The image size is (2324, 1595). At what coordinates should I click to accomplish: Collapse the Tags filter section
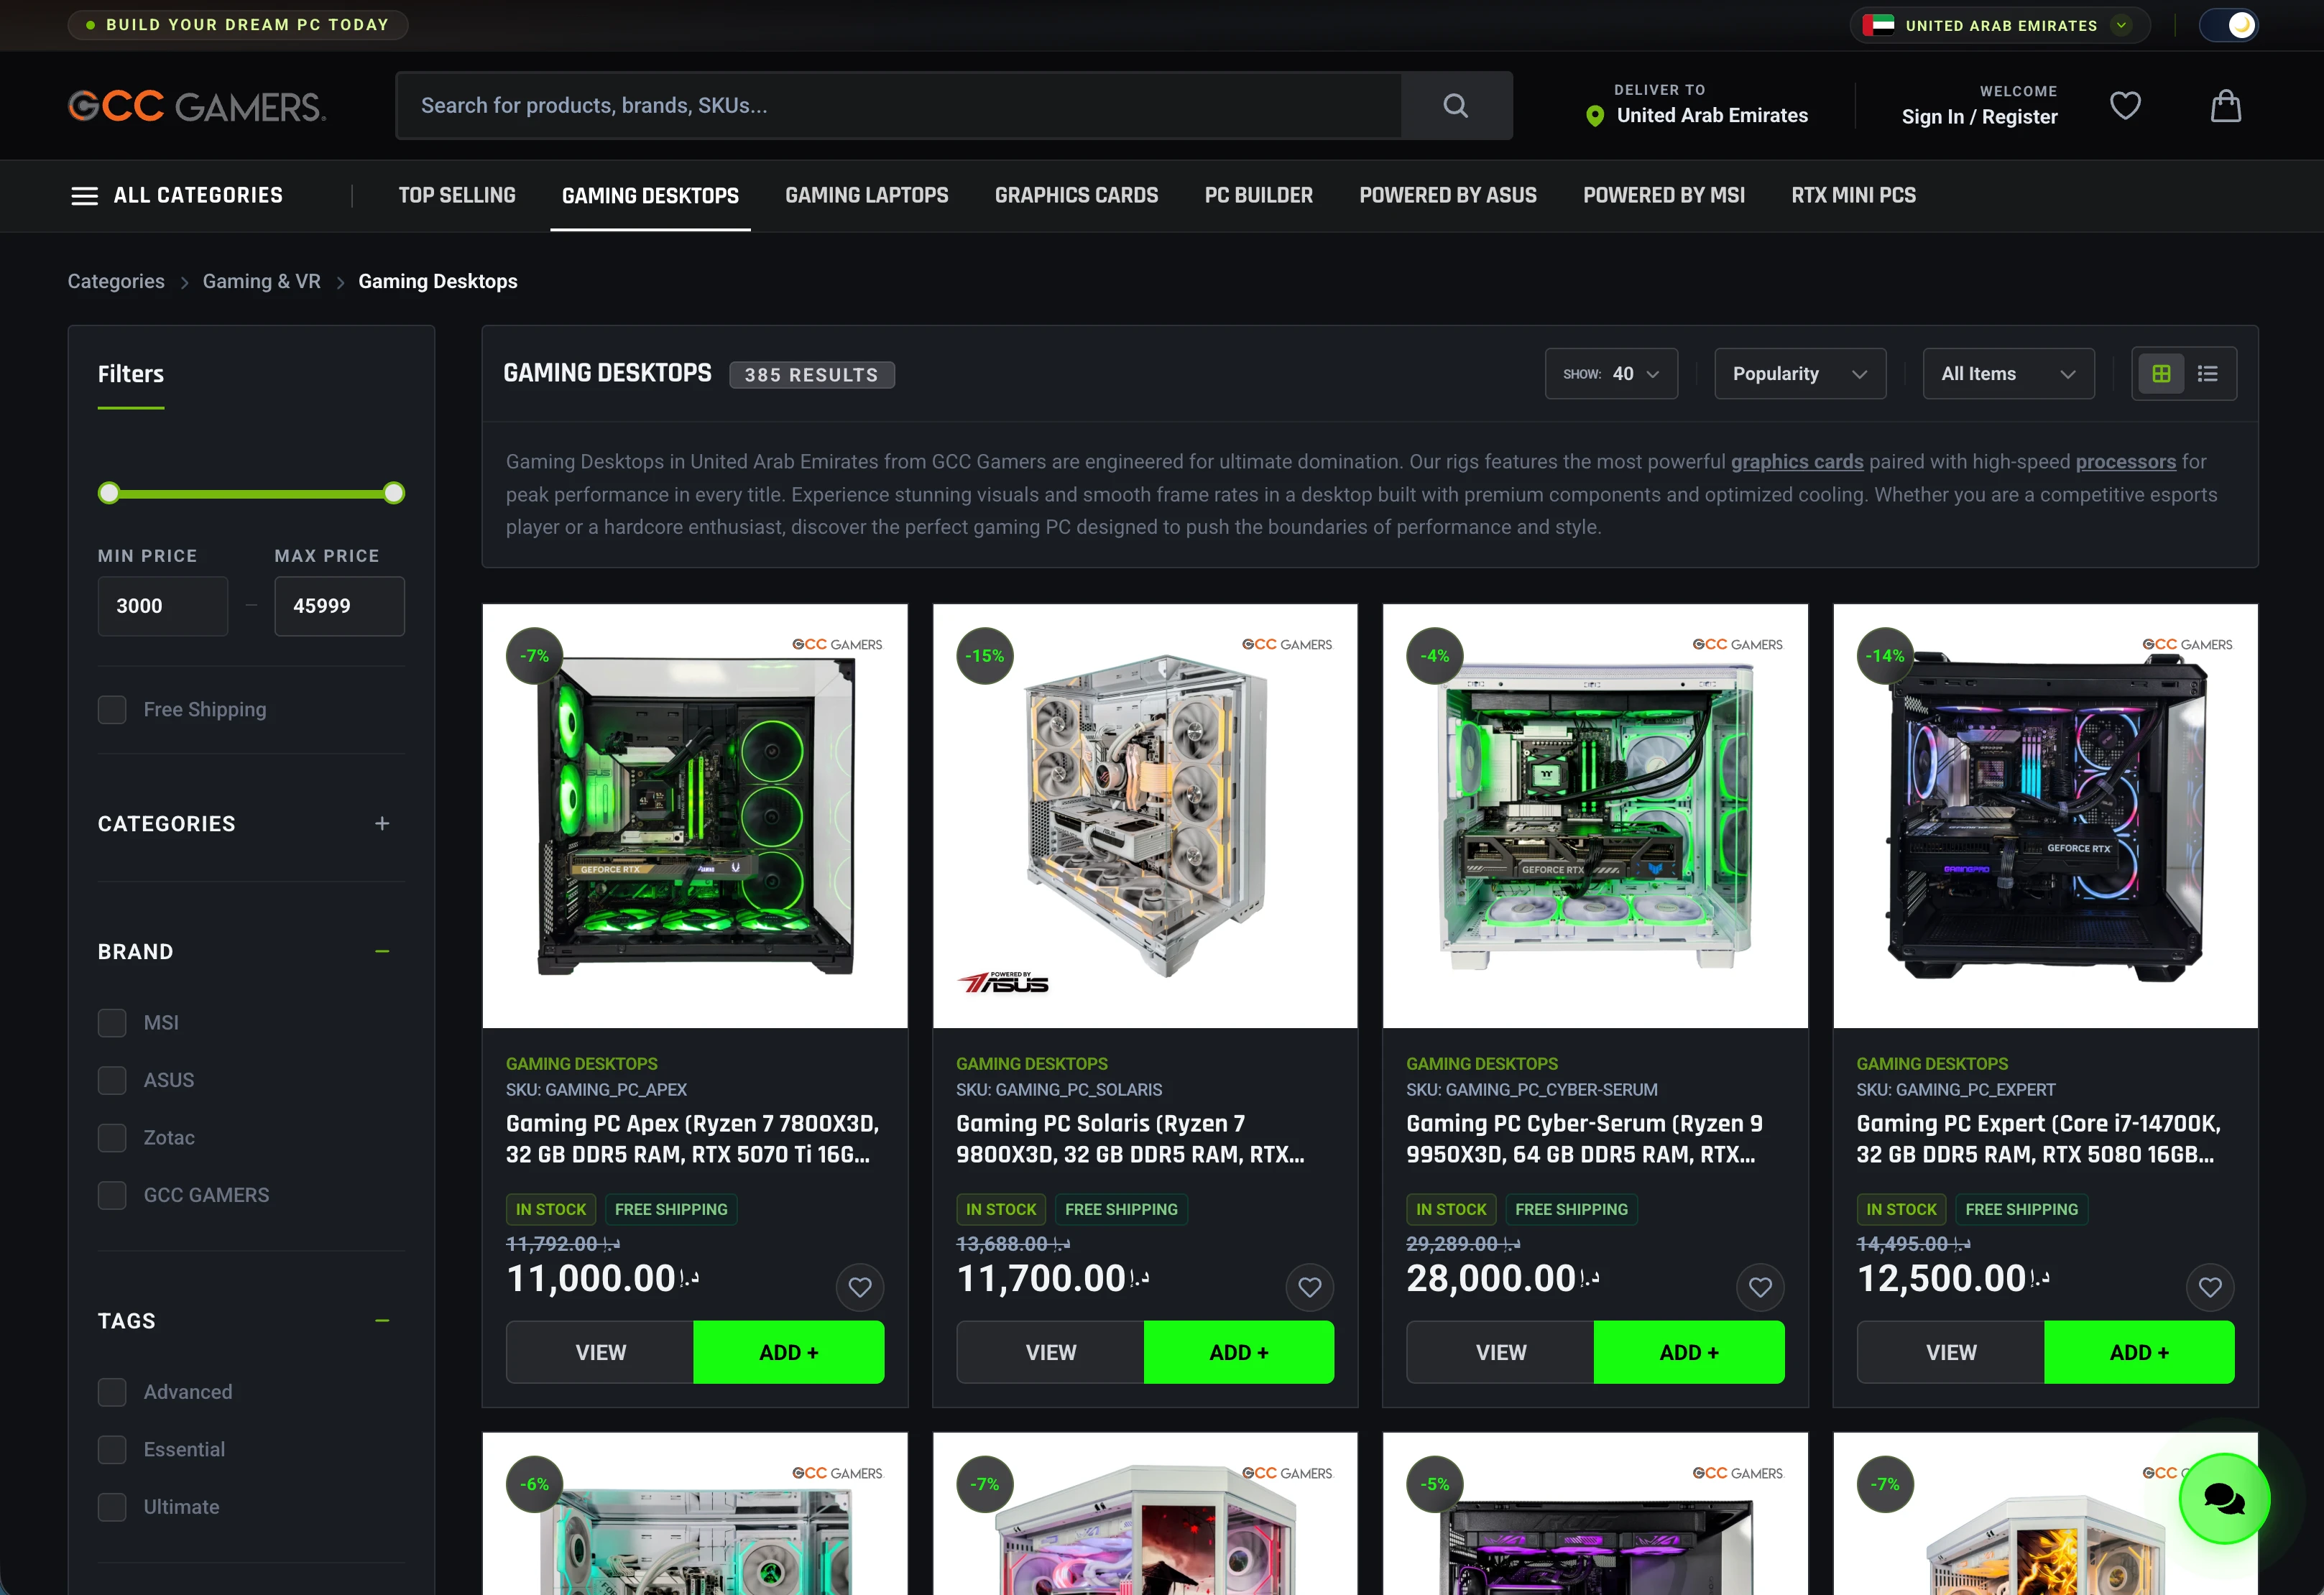pos(382,1321)
